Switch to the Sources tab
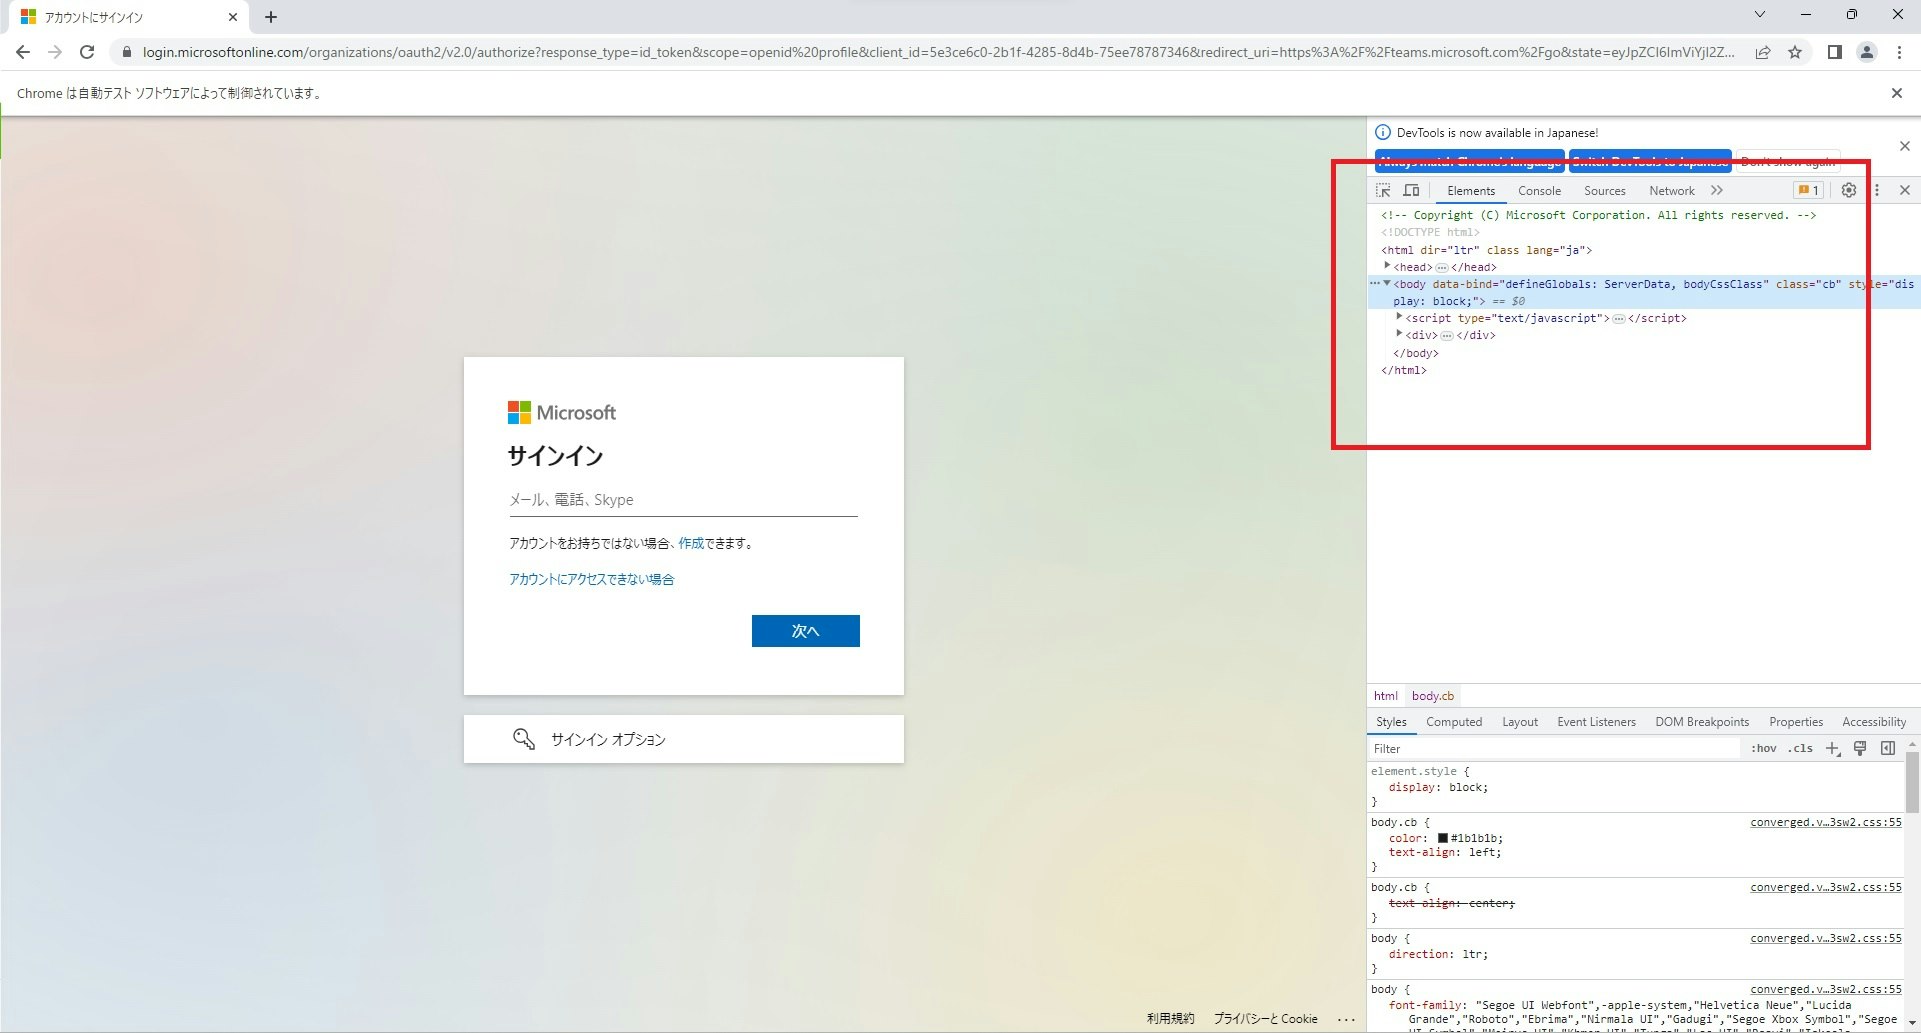This screenshot has height=1033, width=1921. pyautogui.click(x=1604, y=191)
